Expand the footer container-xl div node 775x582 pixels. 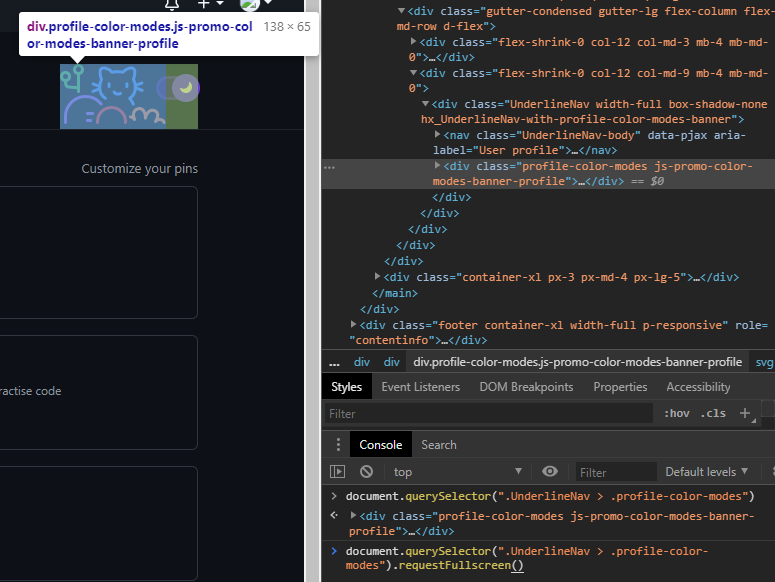[x=353, y=325]
